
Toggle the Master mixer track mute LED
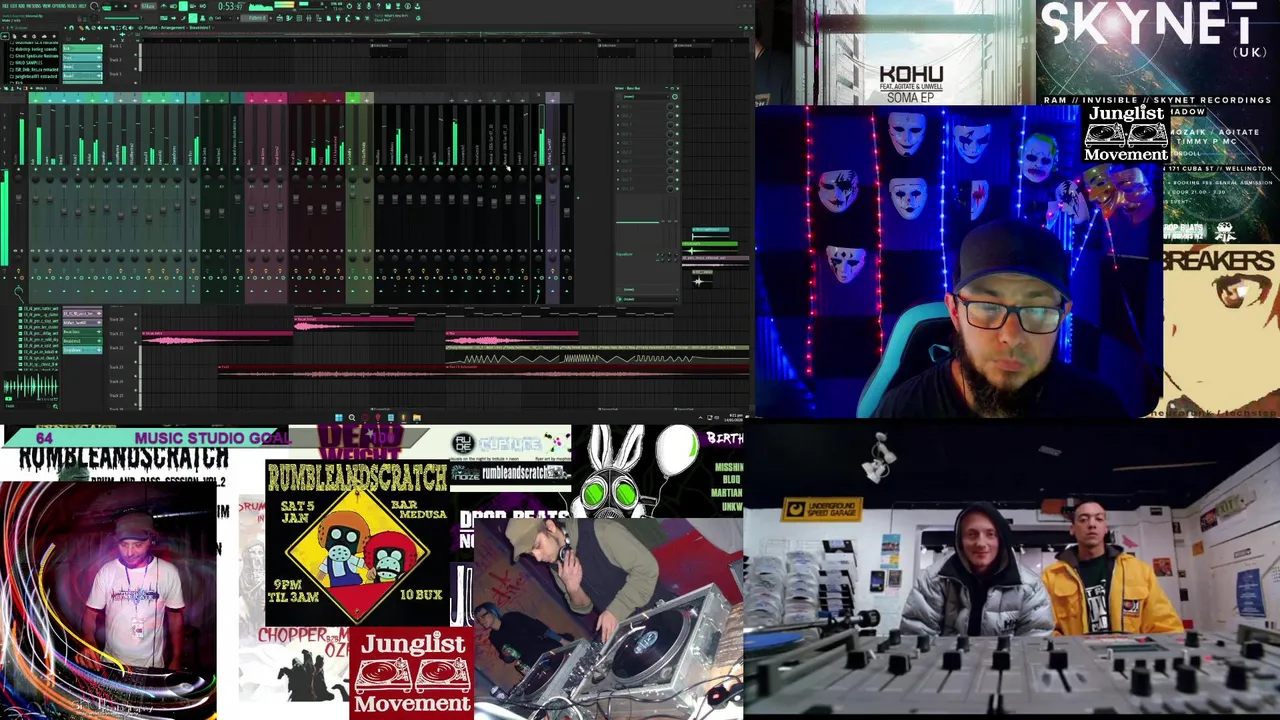tap(18, 169)
